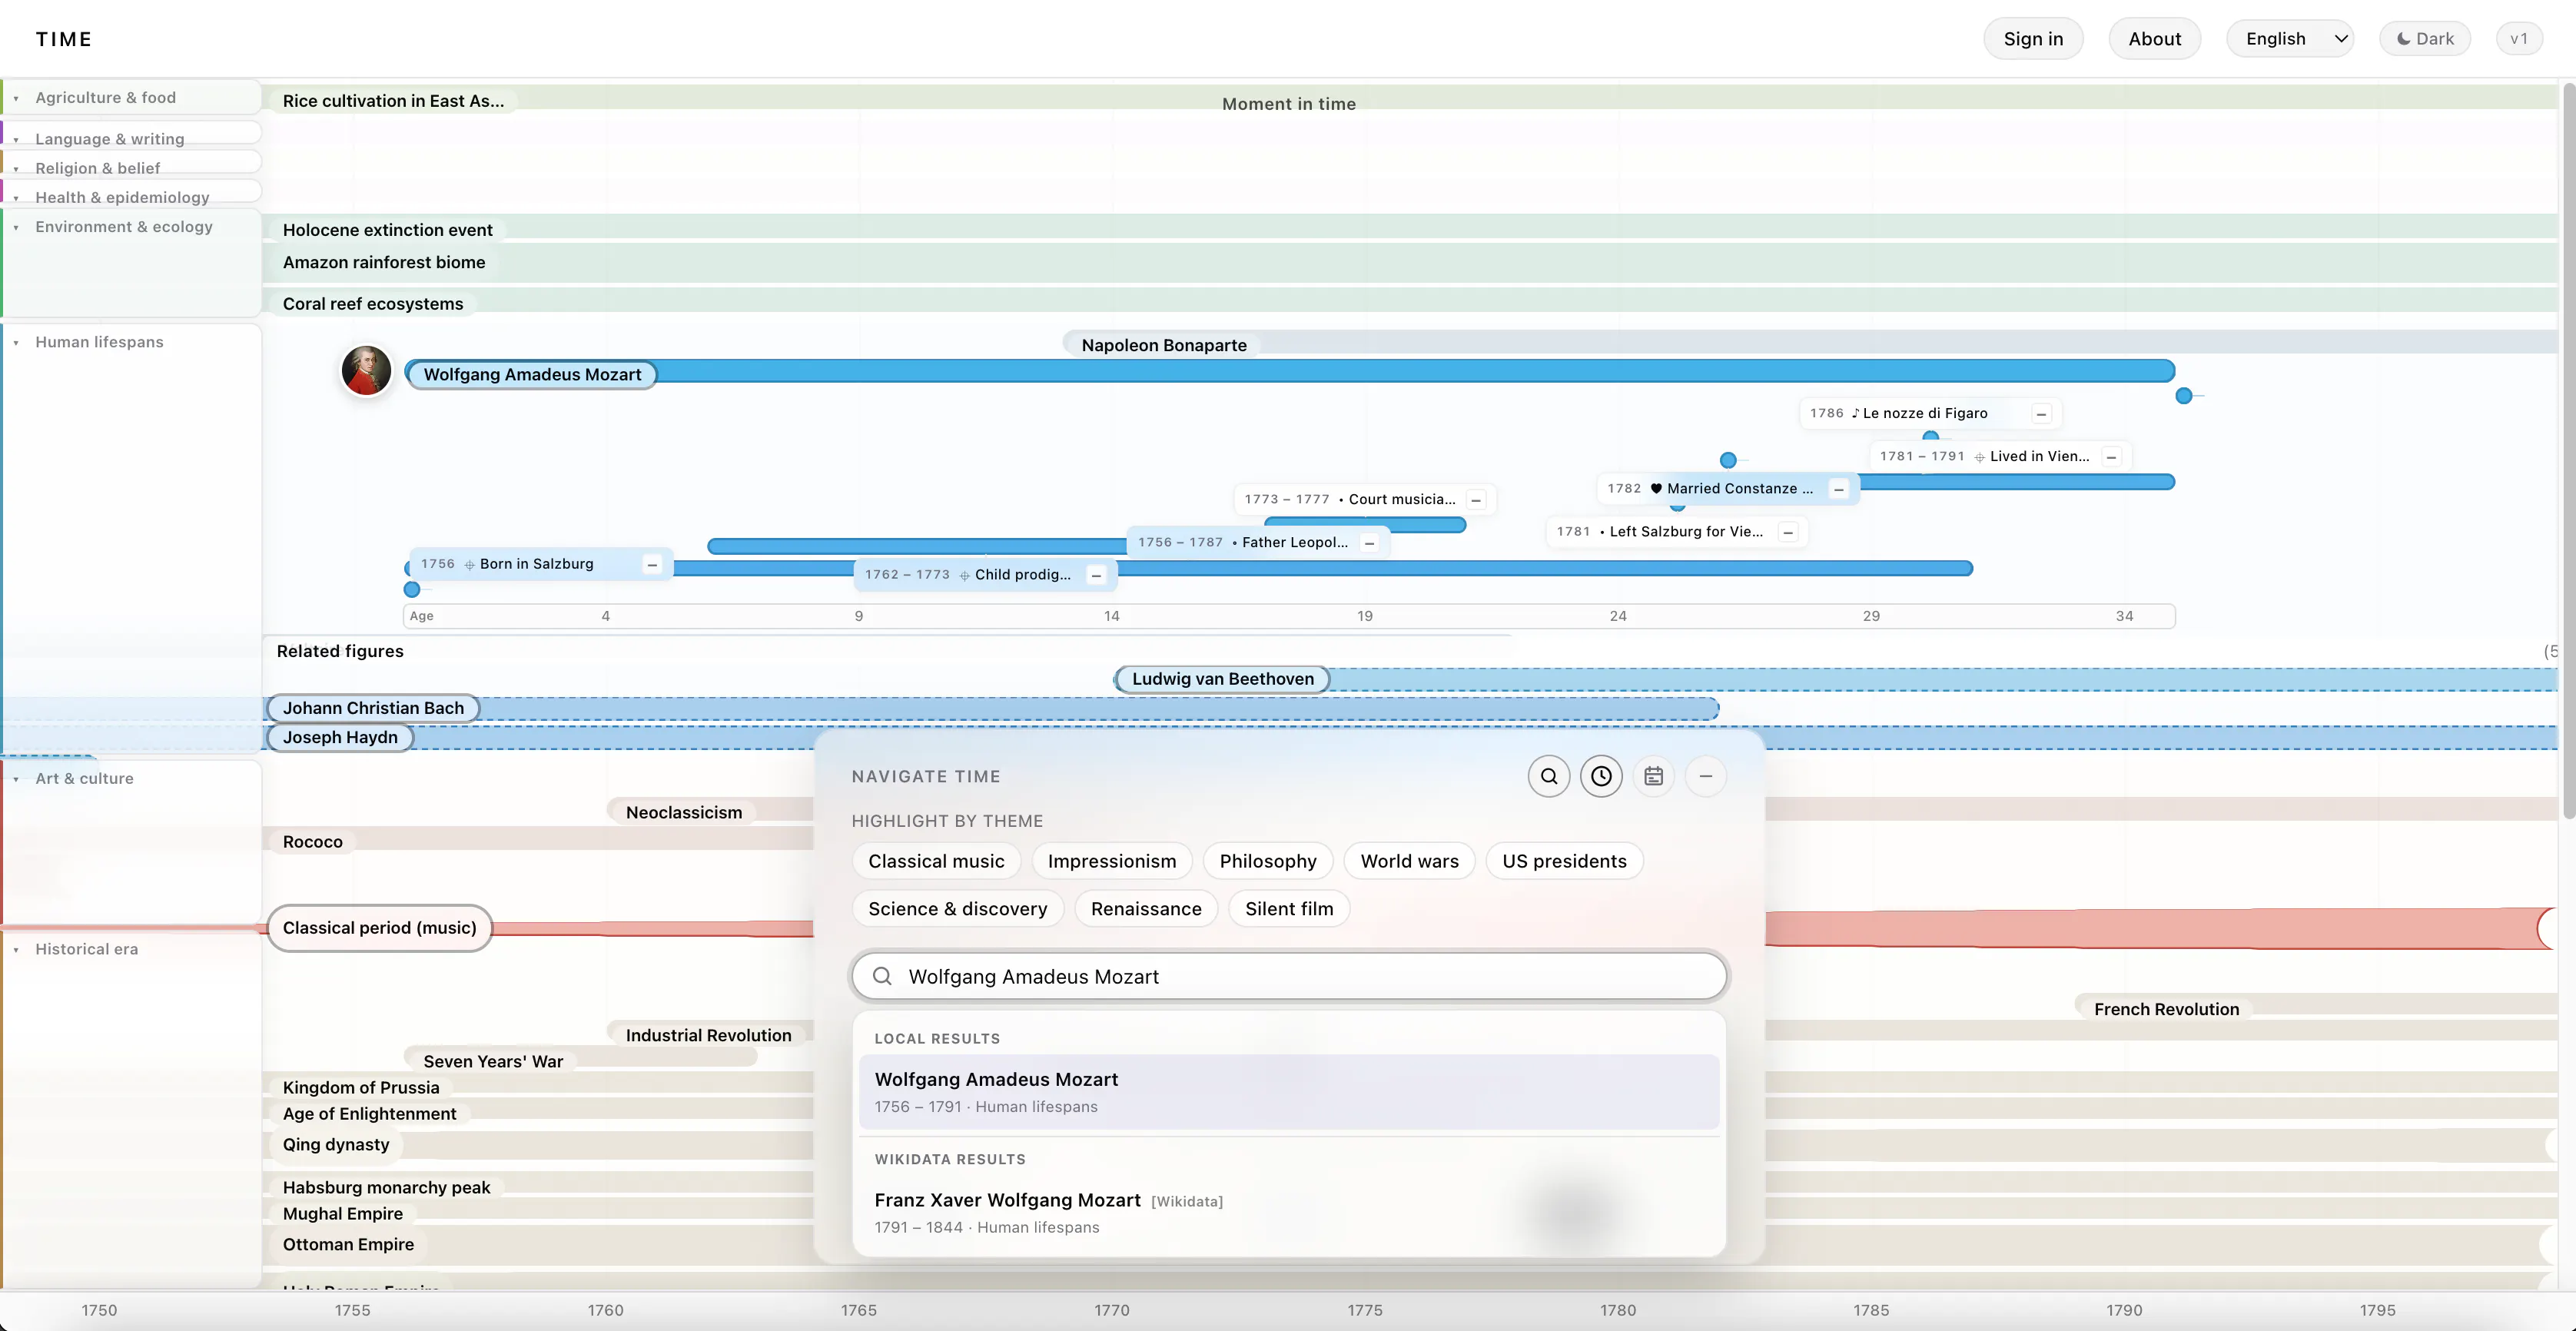This screenshot has height=1331, width=2576.
Task: Select the Age of Enlightenment entry
Action: (x=369, y=1114)
